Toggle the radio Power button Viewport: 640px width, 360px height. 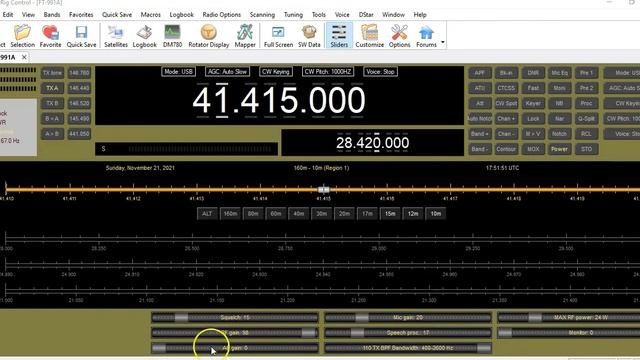coord(560,149)
